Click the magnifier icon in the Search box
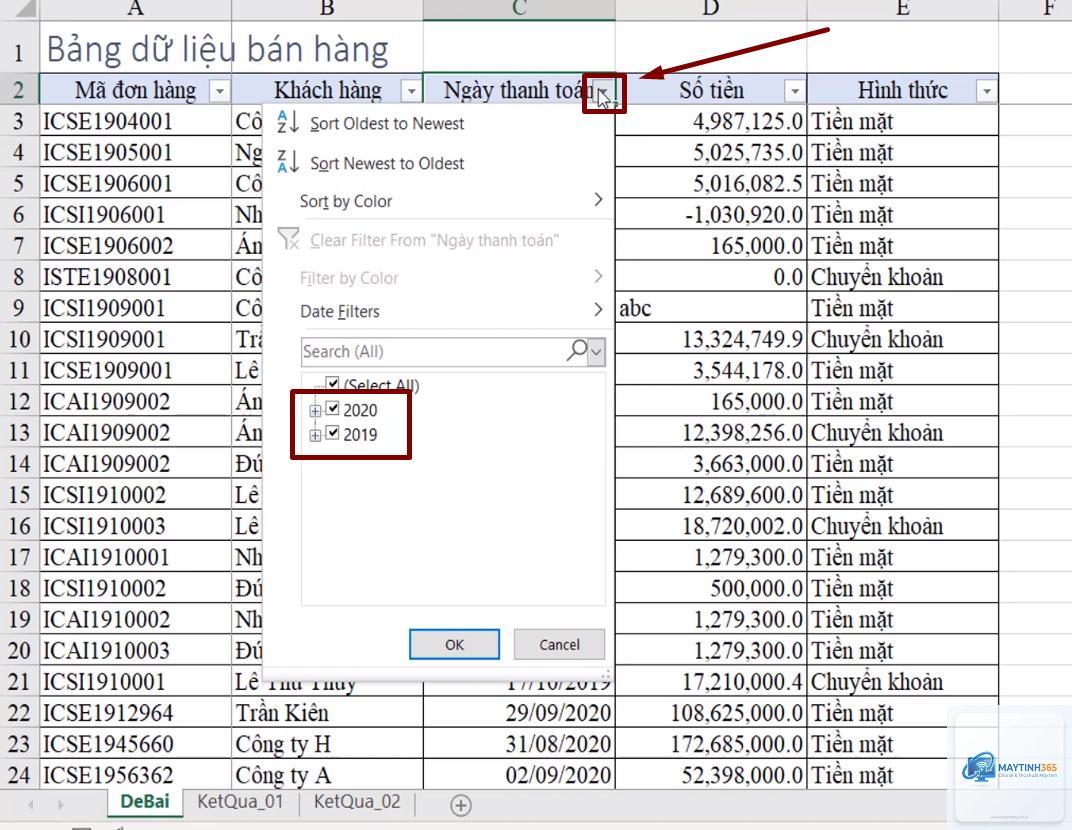The width and height of the screenshot is (1072, 830). coord(577,351)
